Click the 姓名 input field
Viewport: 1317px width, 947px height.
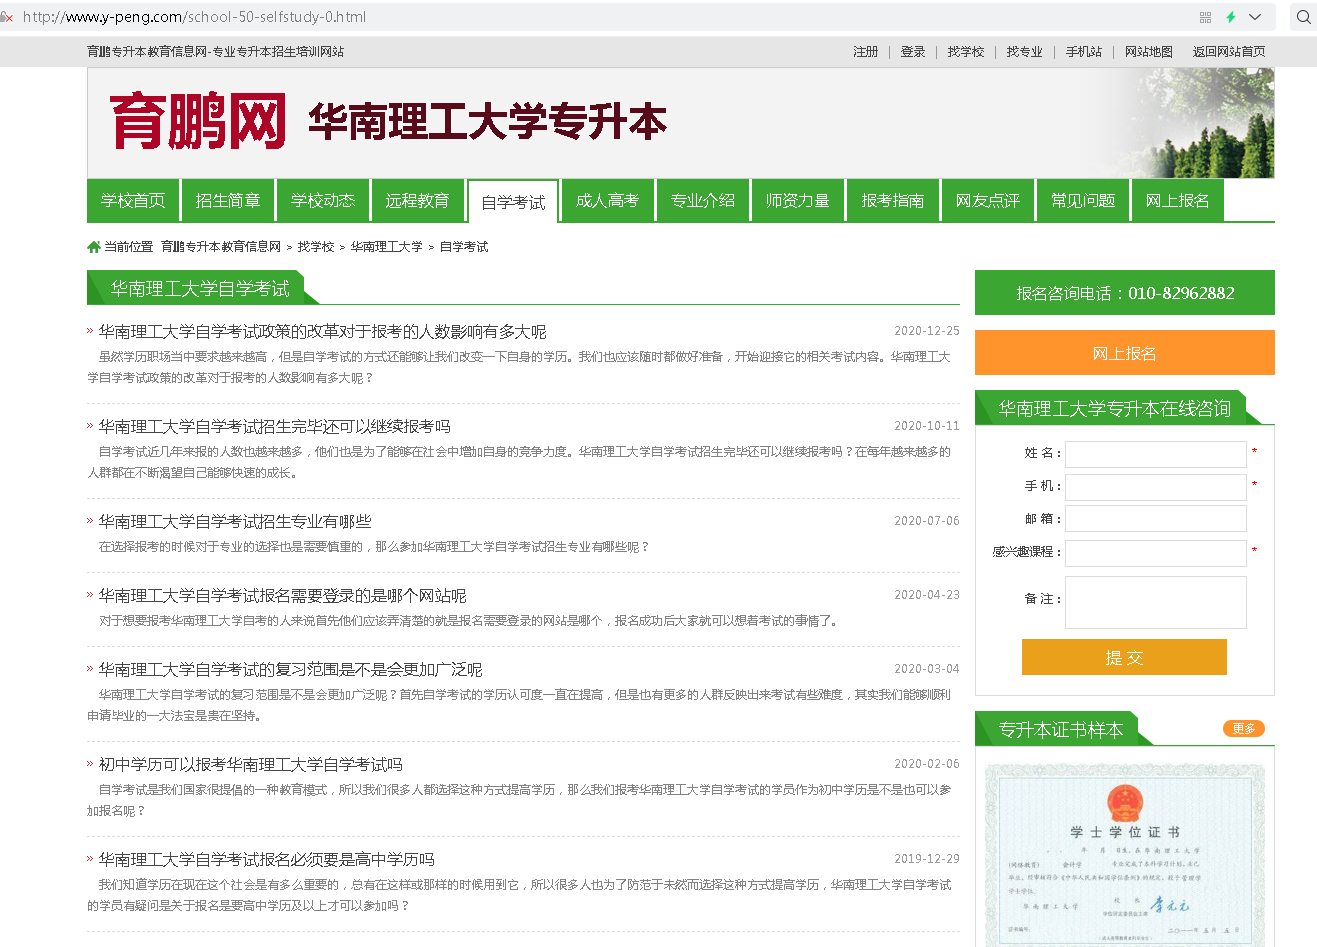click(x=1155, y=454)
